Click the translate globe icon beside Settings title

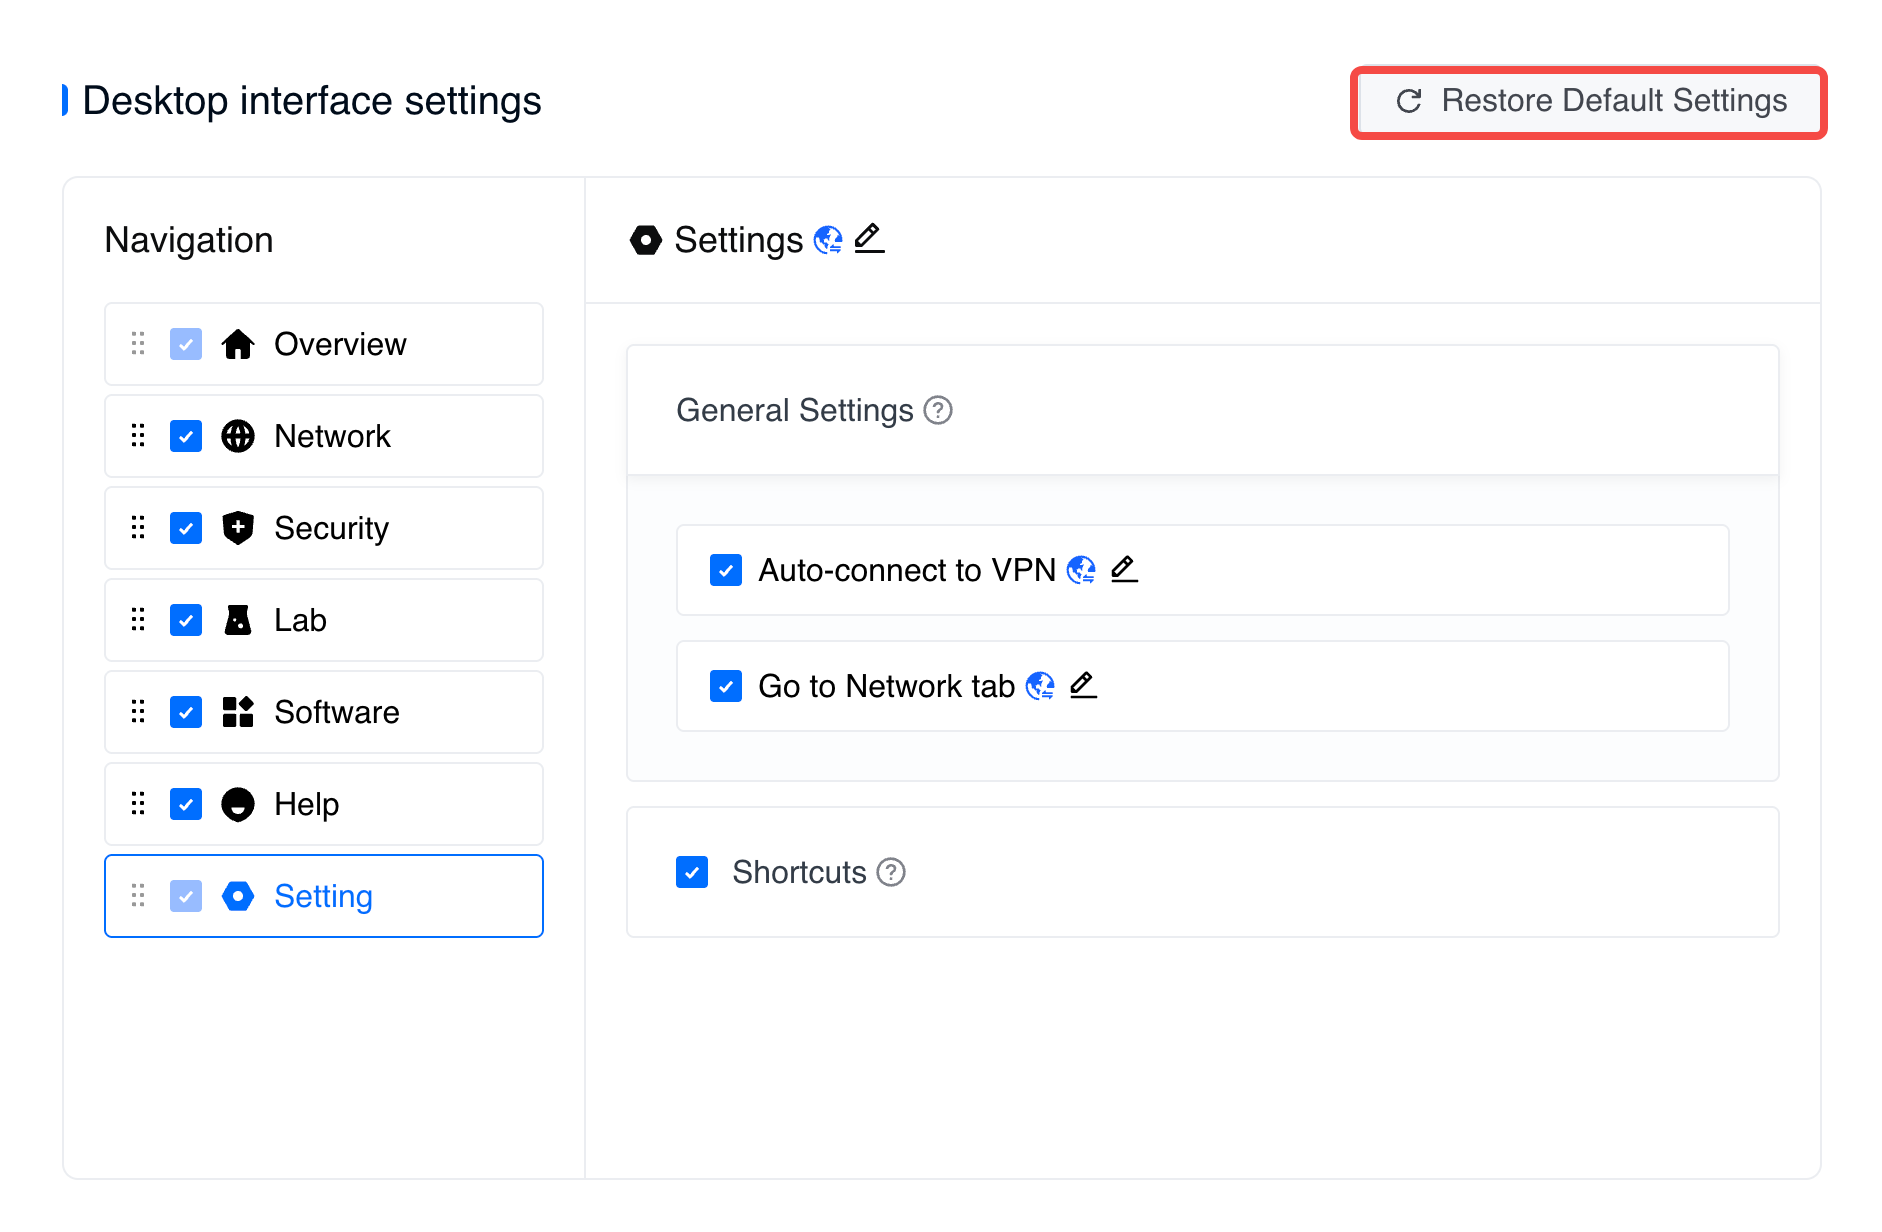828,240
